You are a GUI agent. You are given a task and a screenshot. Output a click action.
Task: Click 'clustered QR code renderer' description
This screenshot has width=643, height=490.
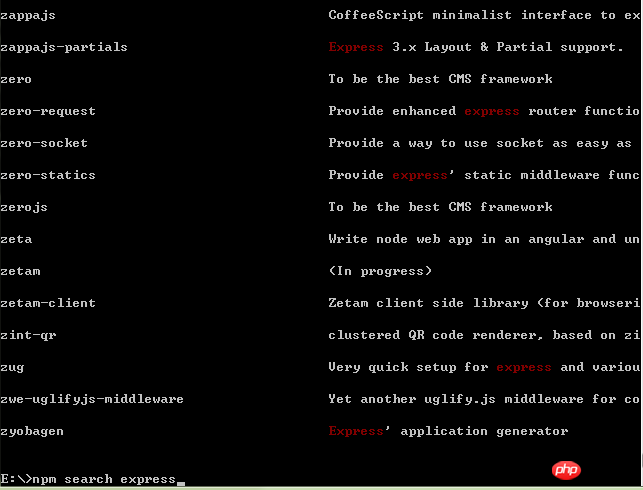[x=484, y=335]
